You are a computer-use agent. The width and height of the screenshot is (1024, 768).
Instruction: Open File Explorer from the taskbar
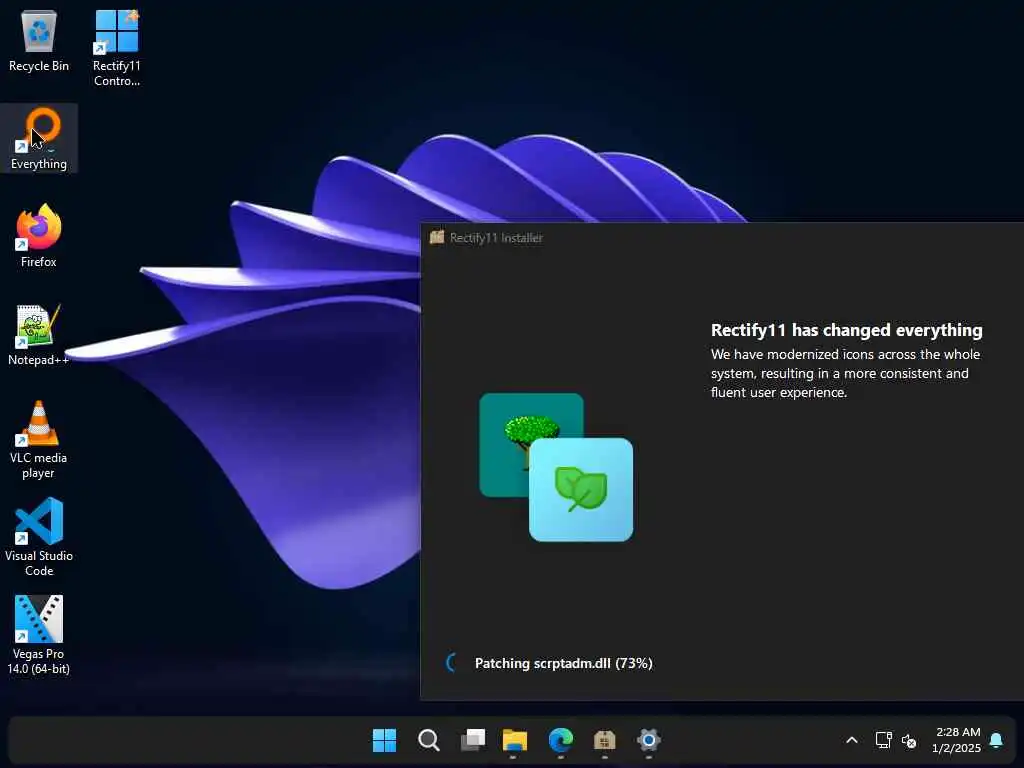[x=515, y=740]
